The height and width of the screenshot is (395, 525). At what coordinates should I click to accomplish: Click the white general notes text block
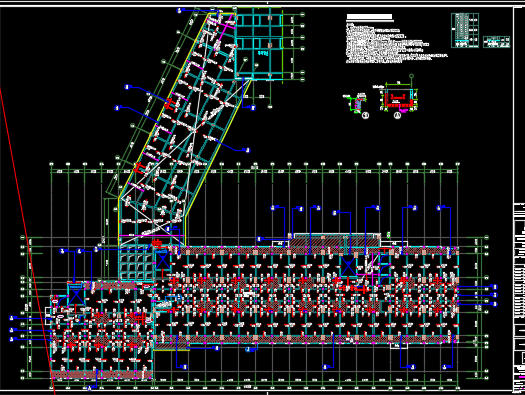(397, 43)
